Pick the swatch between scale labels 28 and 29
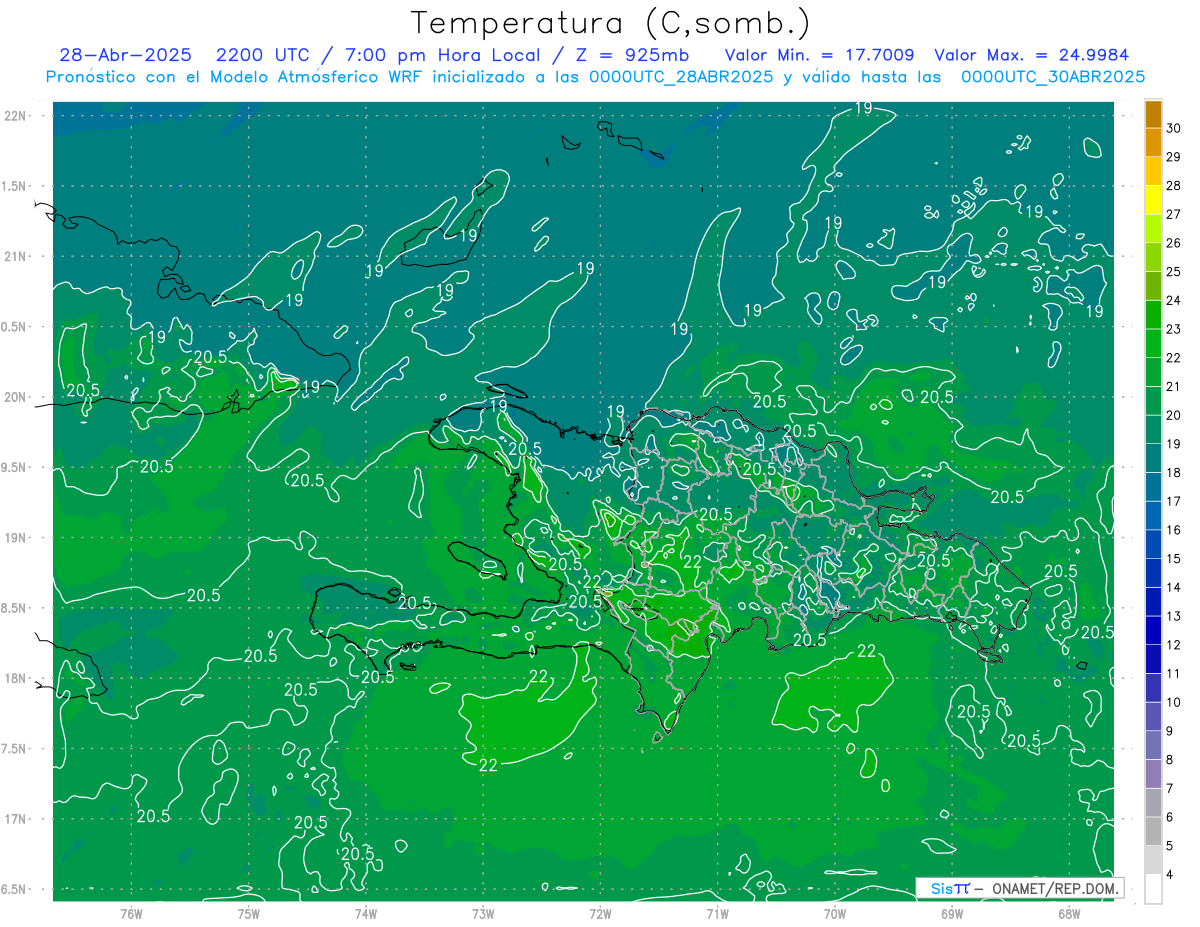This screenshot has width=1200, height=927. click(1153, 172)
